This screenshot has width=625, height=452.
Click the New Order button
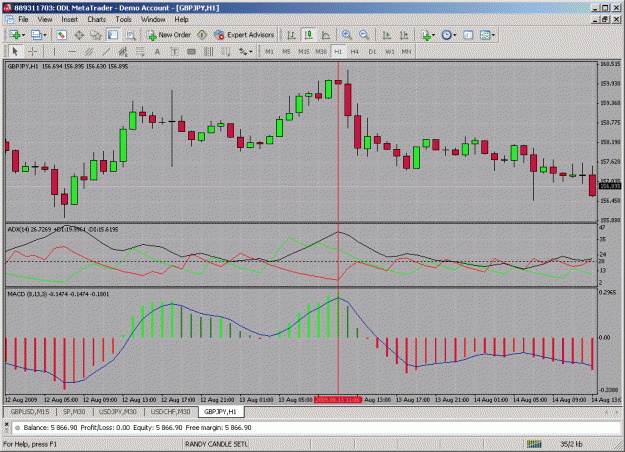point(169,35)
